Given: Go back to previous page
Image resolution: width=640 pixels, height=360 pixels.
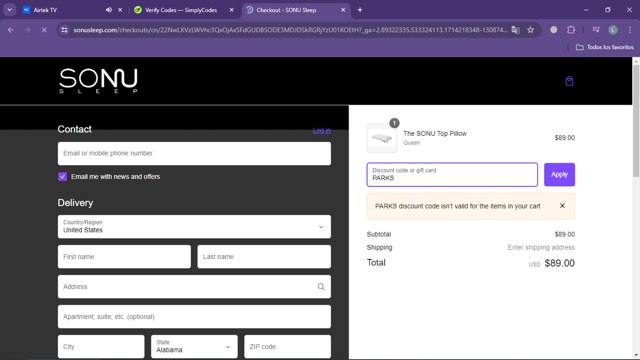Looking at the screenshot, I should 11,30.
